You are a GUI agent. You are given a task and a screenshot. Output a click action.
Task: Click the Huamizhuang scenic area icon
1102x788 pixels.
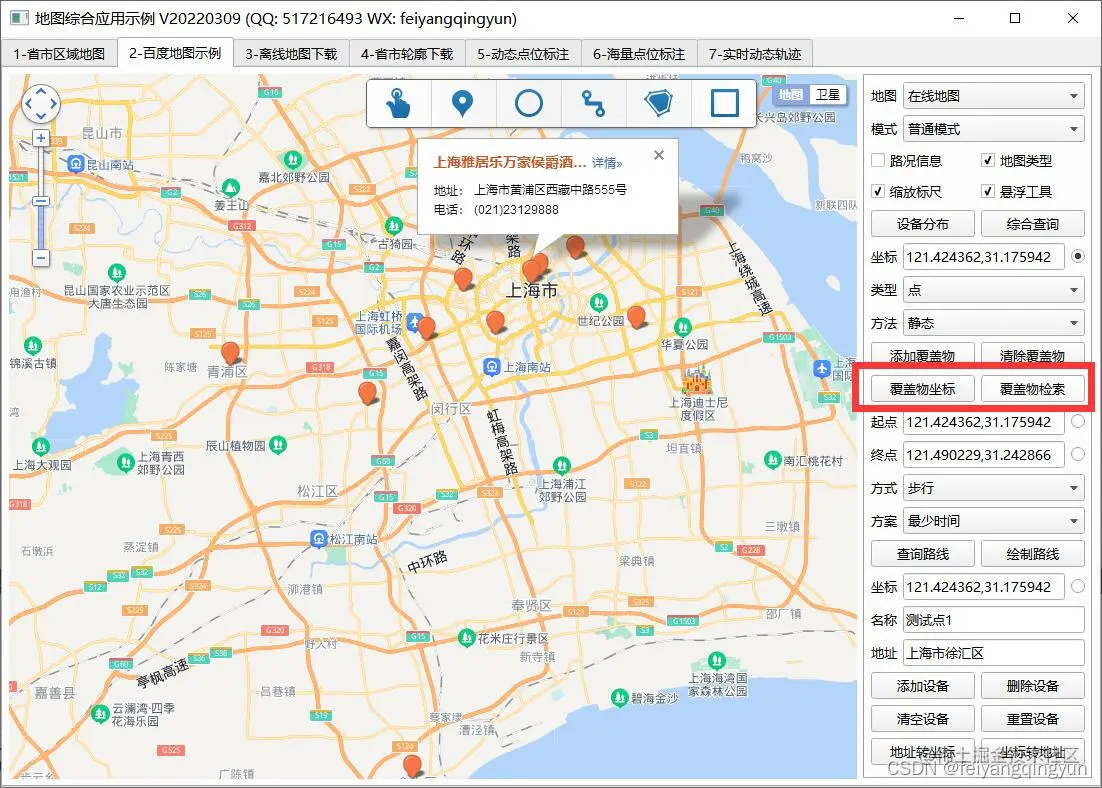tap(466, 638)
